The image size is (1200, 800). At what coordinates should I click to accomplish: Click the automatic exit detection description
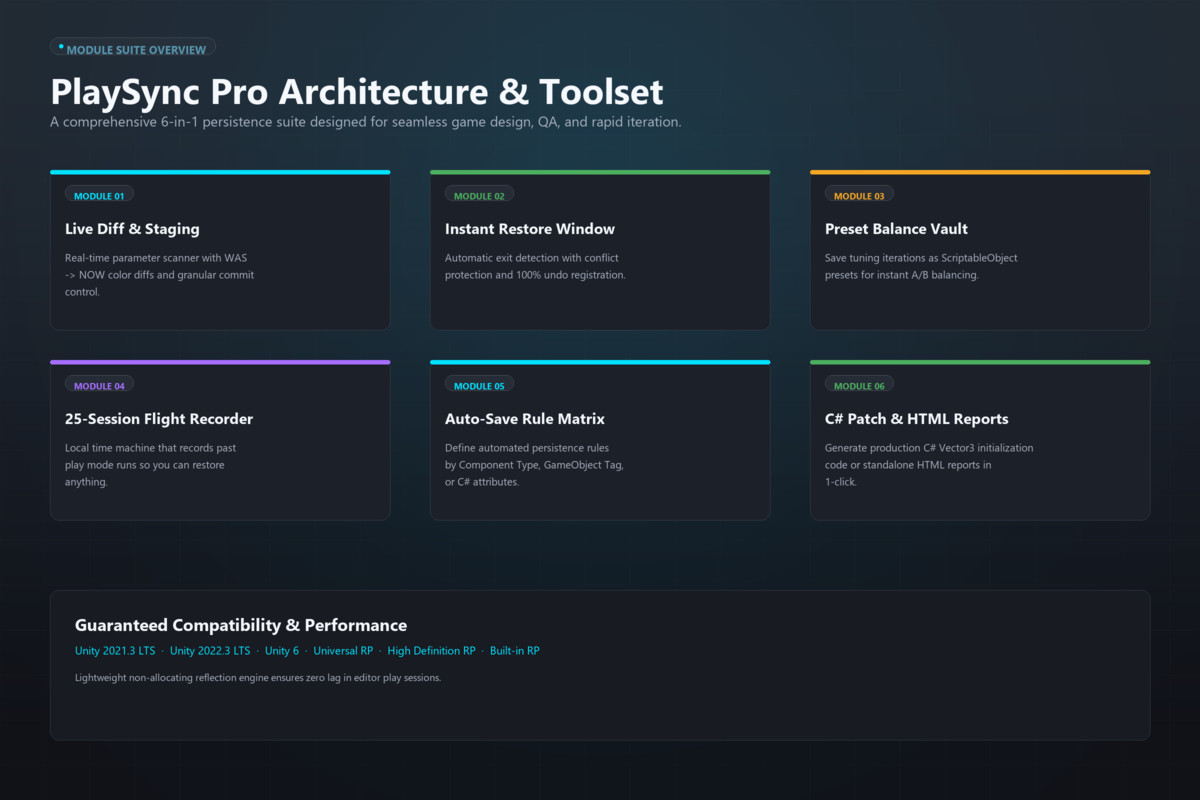[x=535, y=266]
